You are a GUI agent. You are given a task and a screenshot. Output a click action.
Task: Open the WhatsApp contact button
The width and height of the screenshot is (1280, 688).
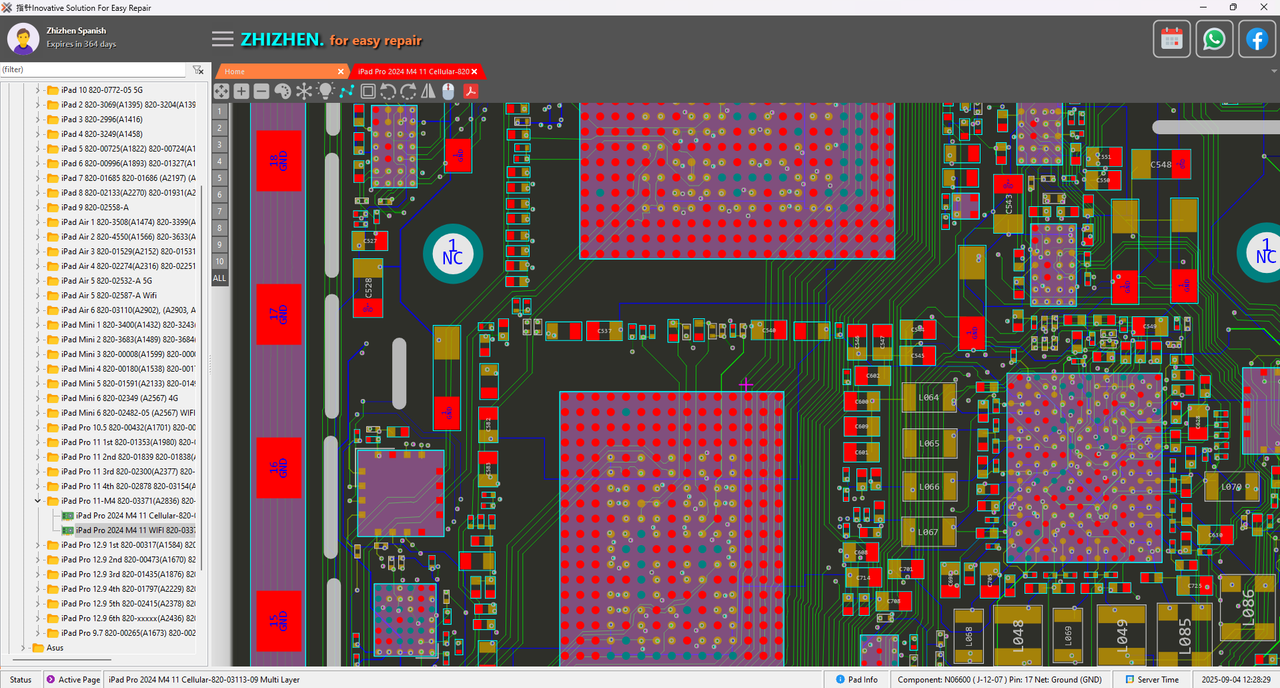(x=1214, y=39)
